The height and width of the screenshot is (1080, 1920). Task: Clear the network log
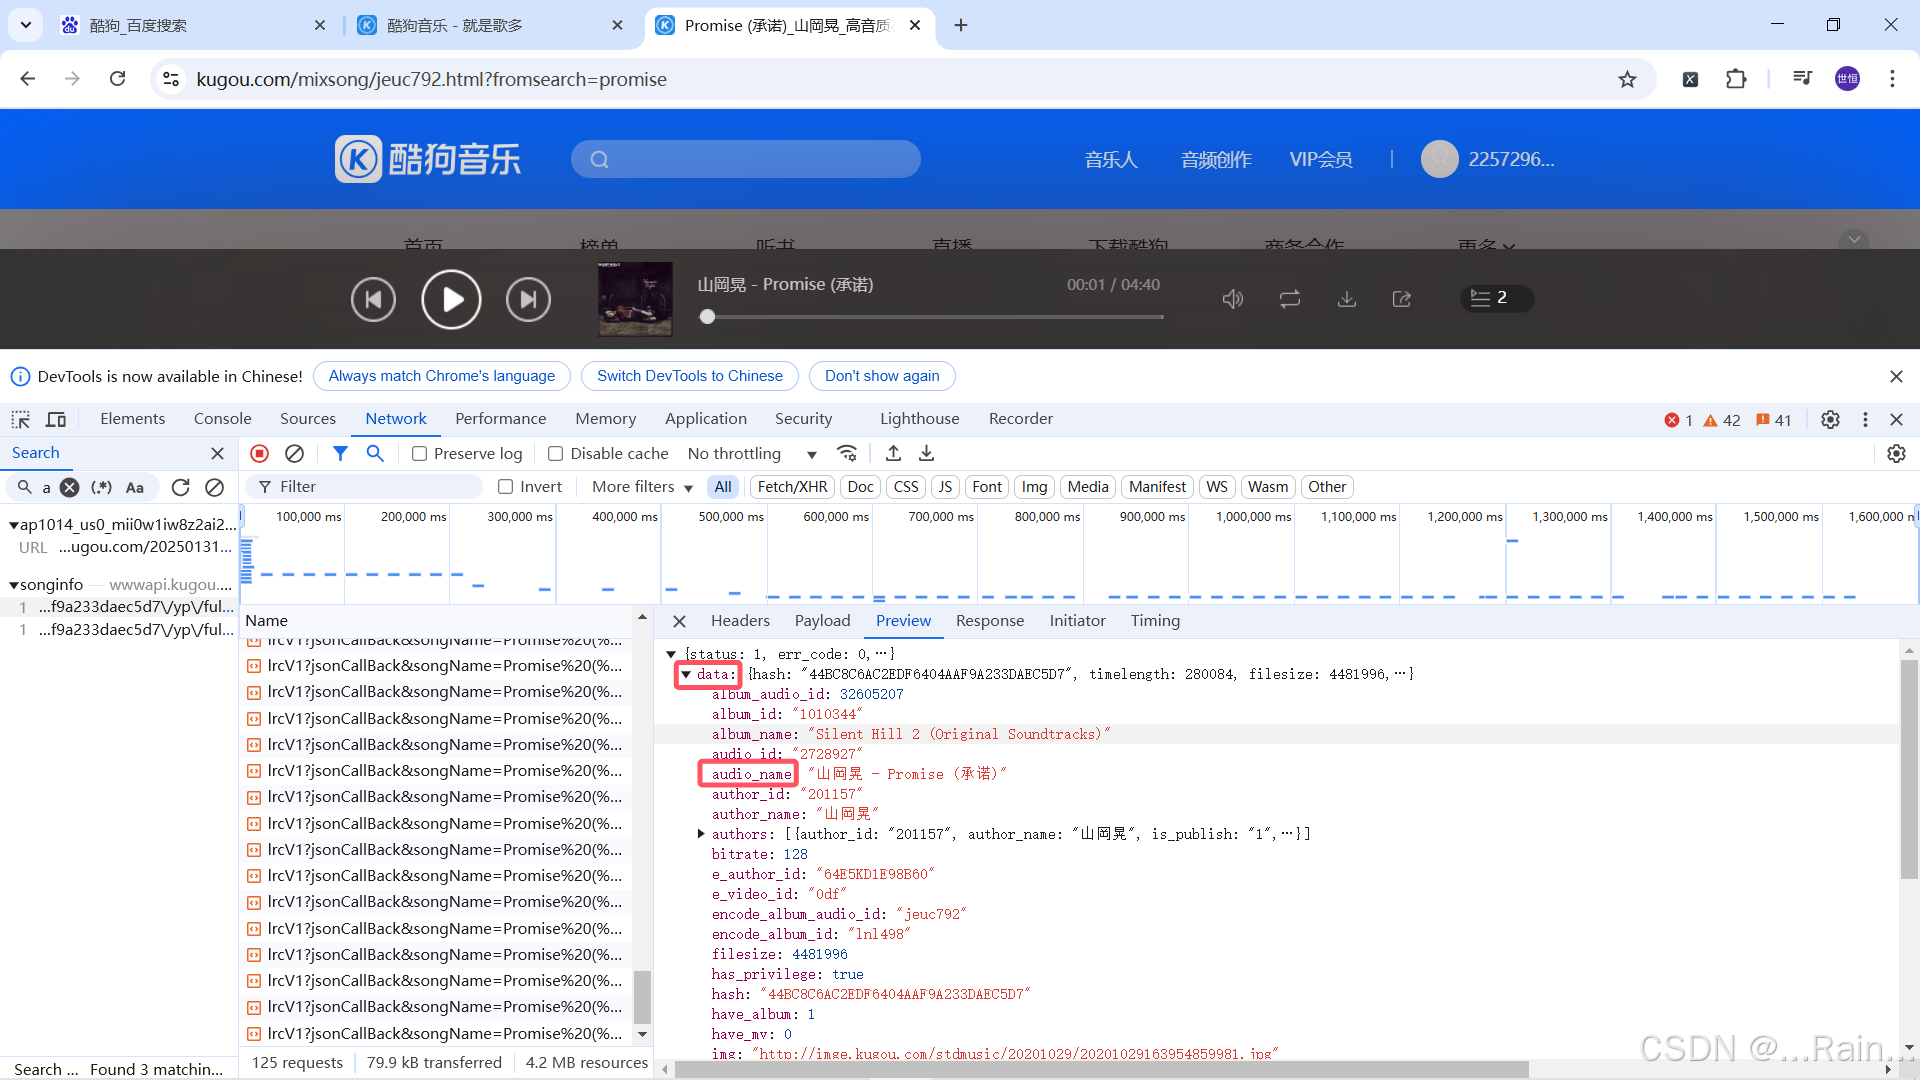point(294,453)
